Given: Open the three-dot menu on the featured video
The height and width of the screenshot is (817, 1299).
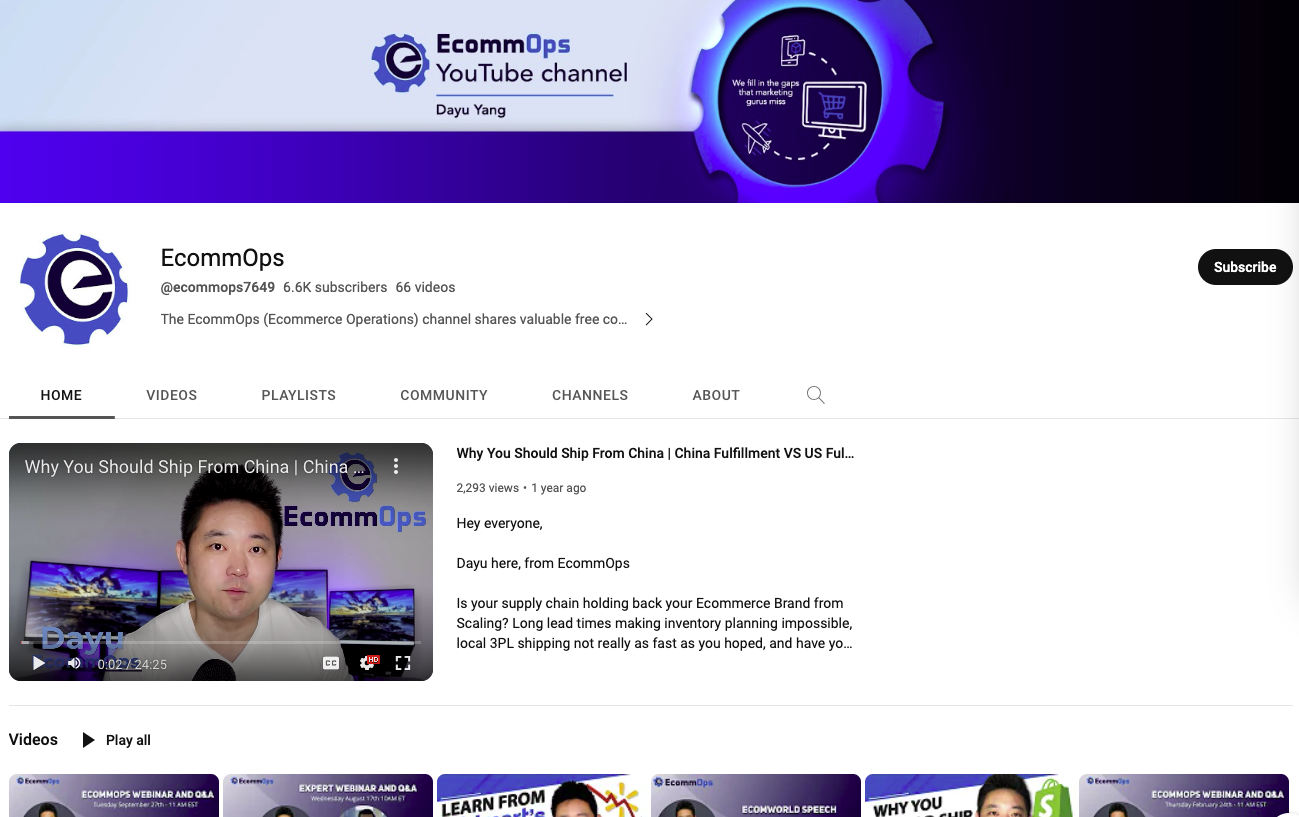Looking at the screenshot, I should [x=395, y=466].
